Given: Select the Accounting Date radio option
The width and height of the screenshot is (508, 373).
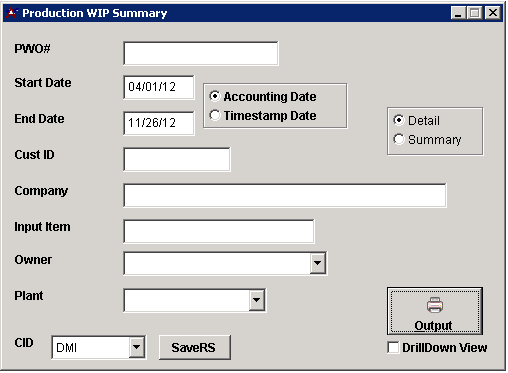Looking at the screenshot, I should (215, 96).
